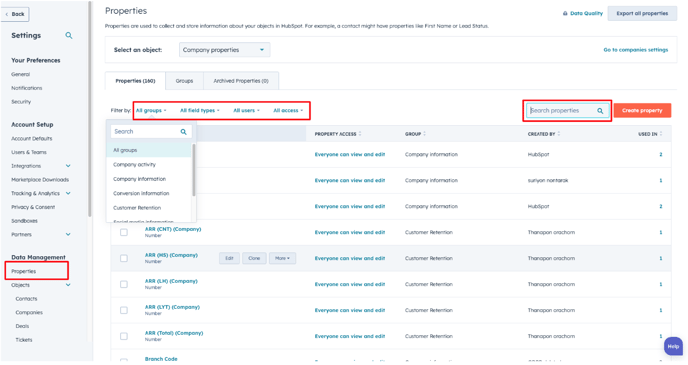Click the groups dropdown list scrollbar
Screen dimensions: 688x365
[194, 170]
